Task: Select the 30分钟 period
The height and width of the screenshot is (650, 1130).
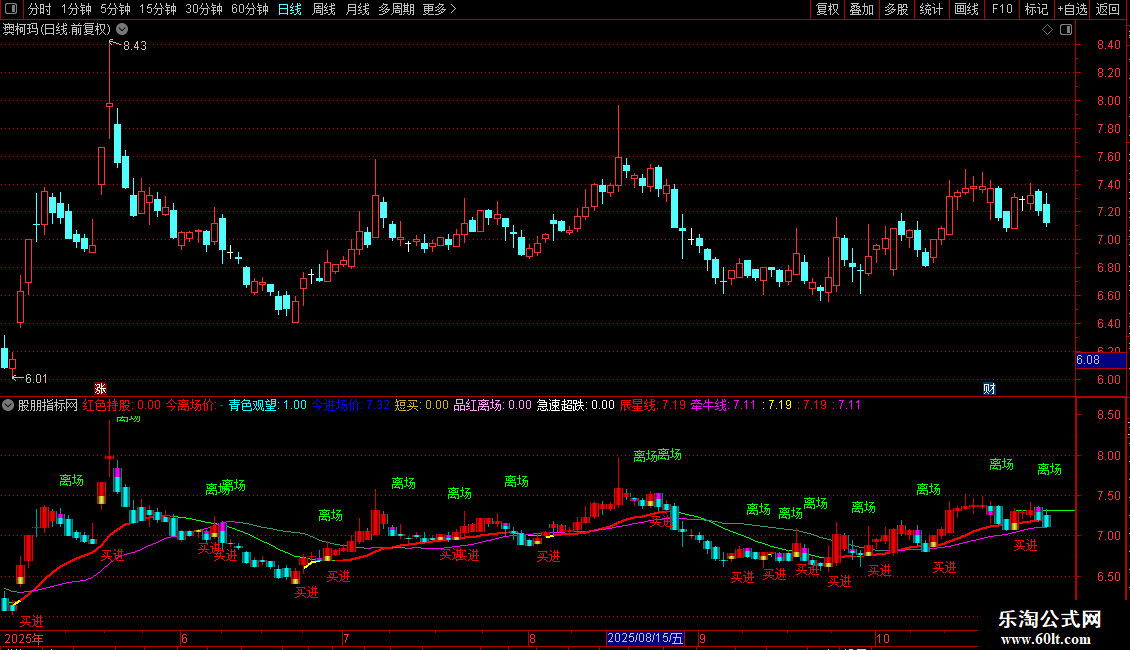Action: point(204,9)
